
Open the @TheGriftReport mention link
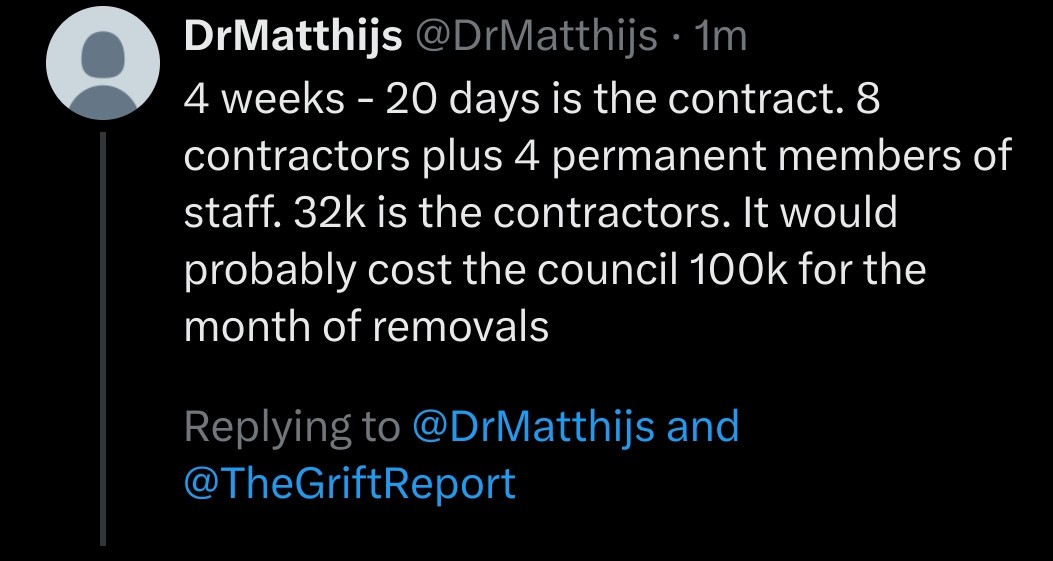point(350,483)
